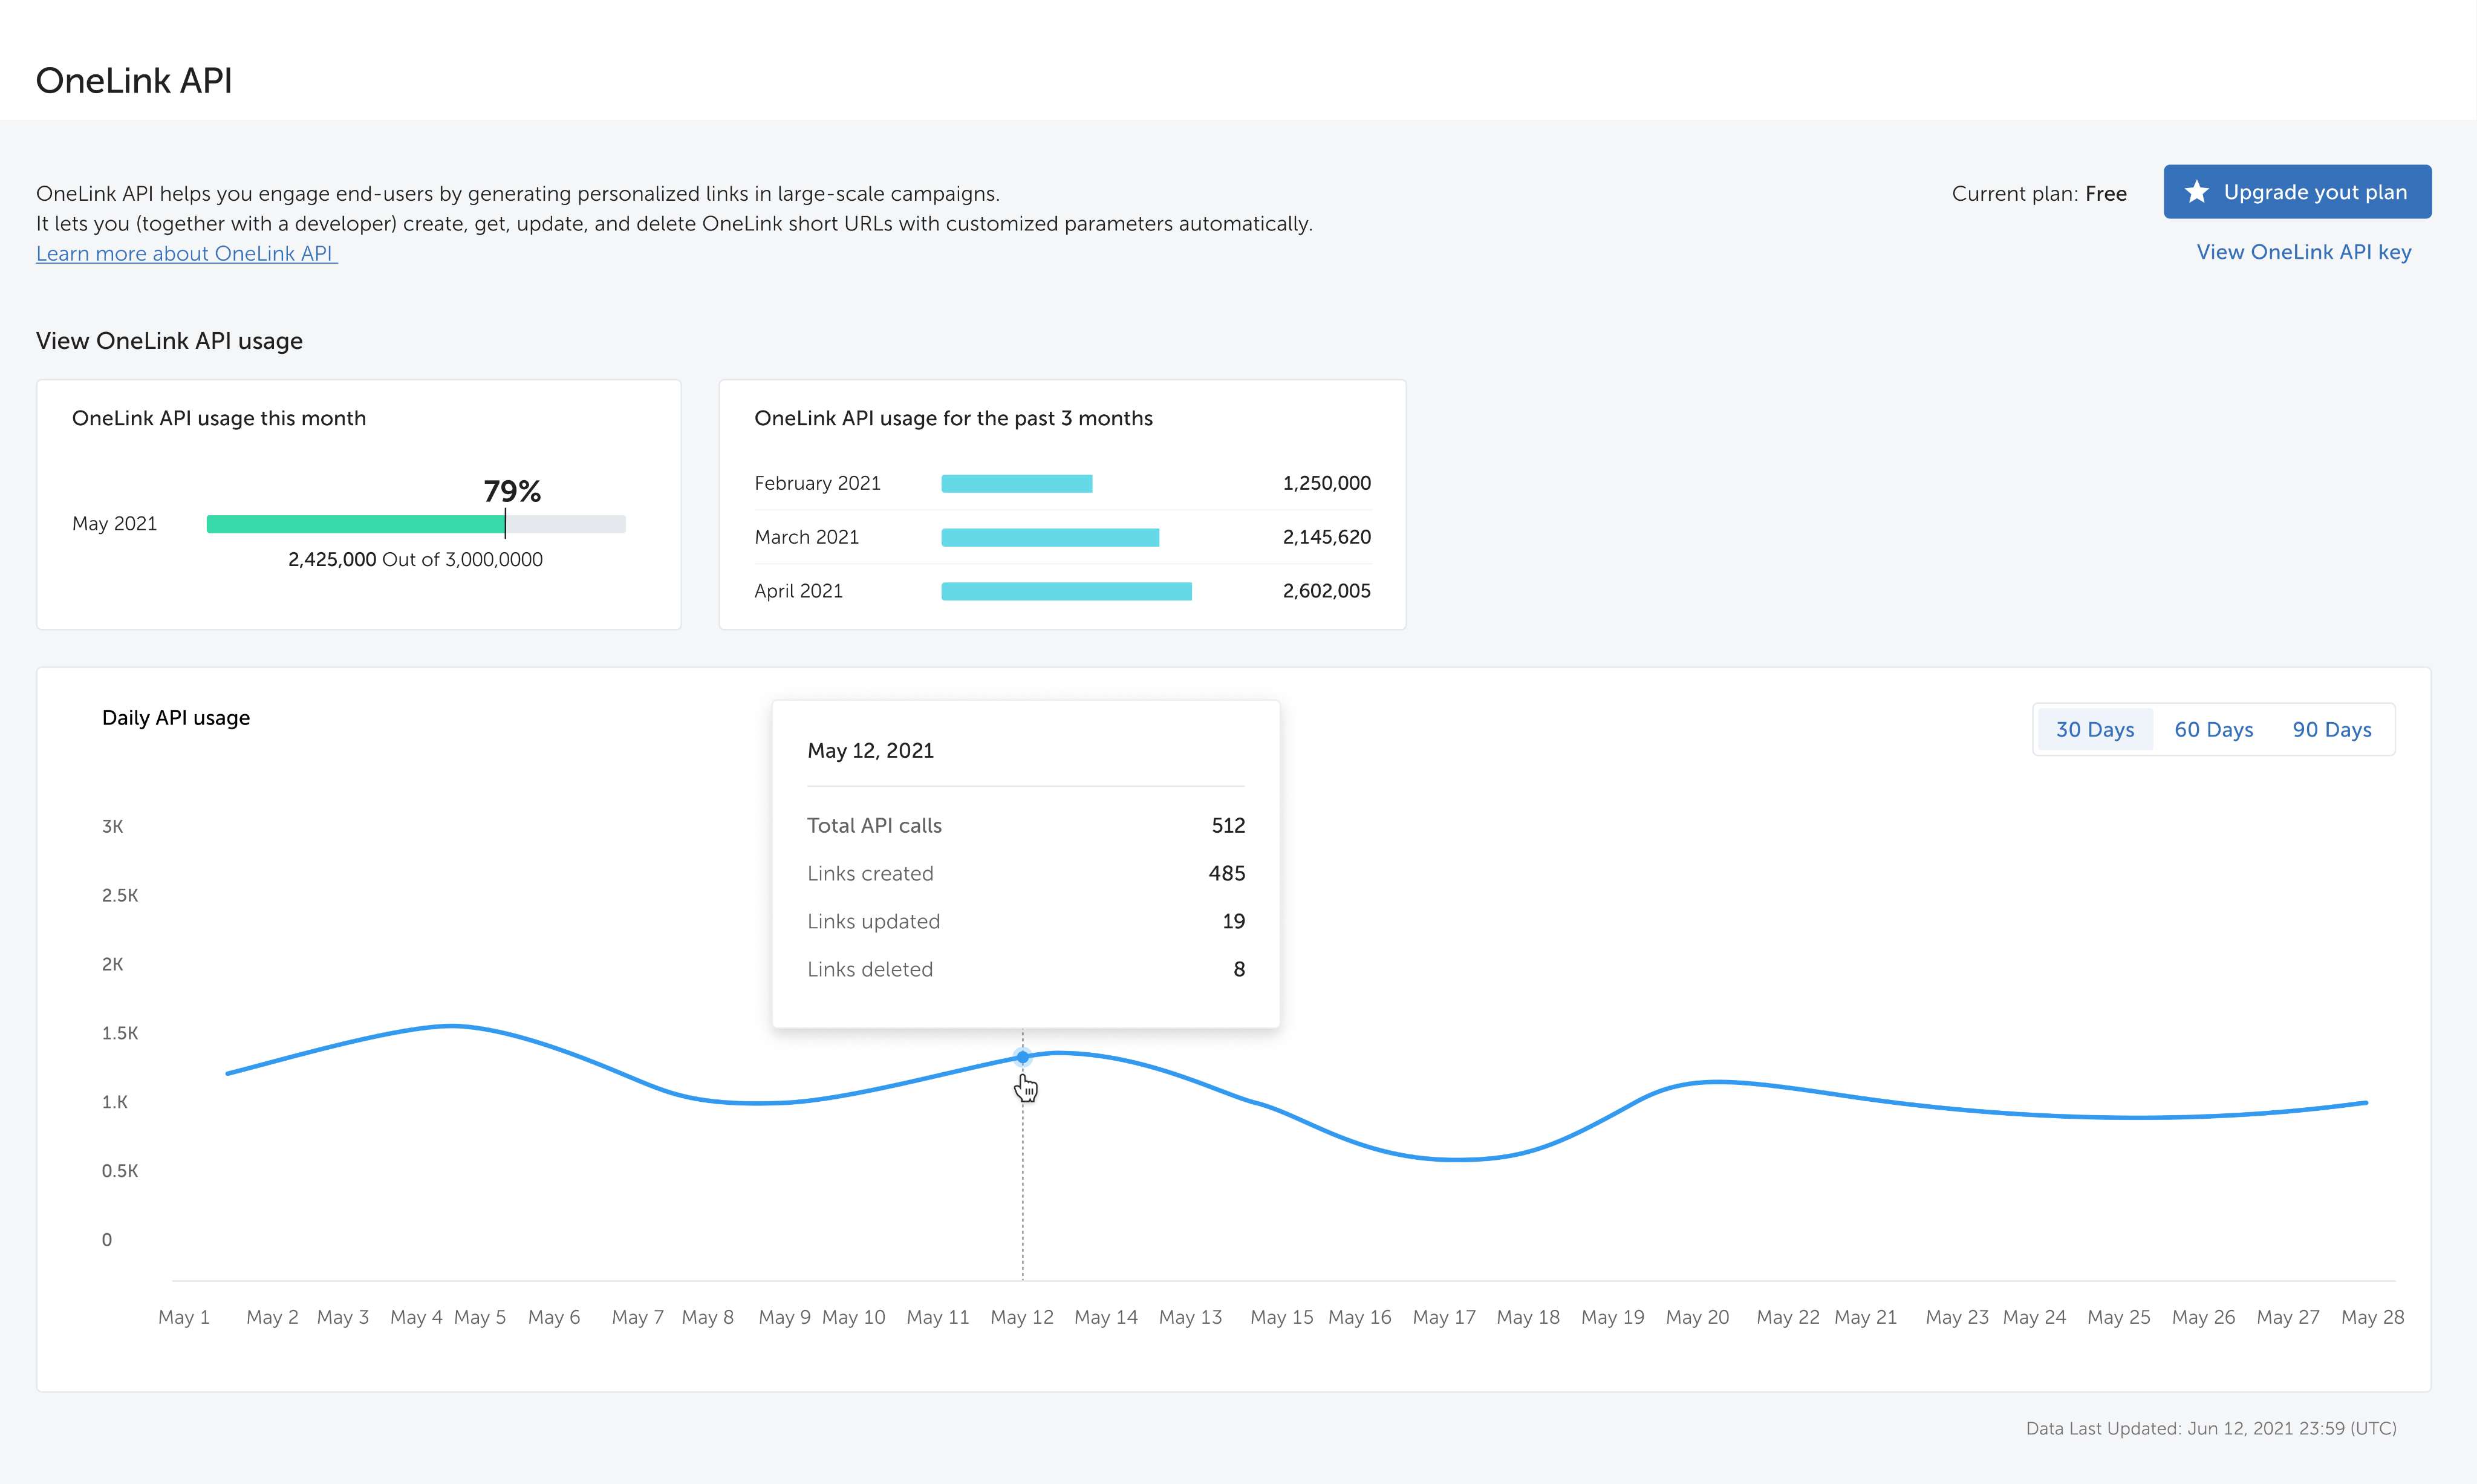Click the May 1 axis label
The image size is (2477, 1484).
click(184, 1317)
